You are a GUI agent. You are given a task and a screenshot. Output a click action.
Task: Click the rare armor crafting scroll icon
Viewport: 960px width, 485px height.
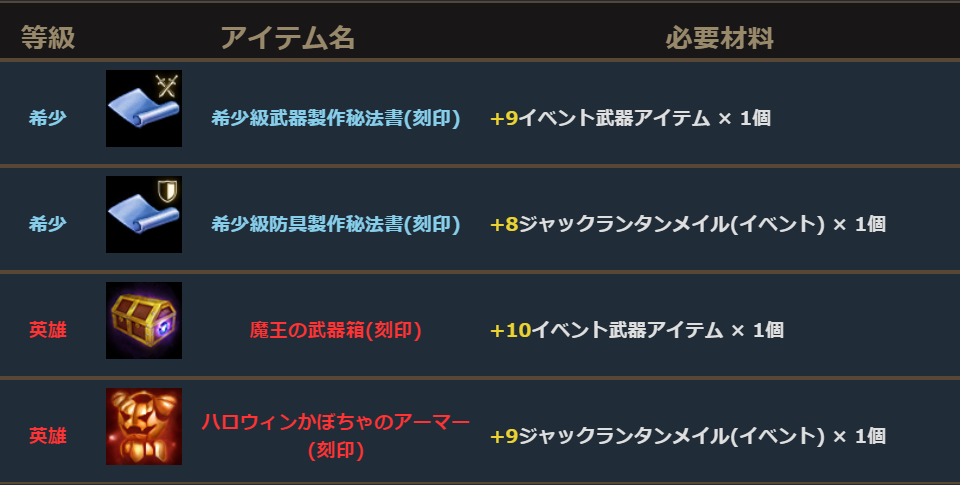point(143,215)
